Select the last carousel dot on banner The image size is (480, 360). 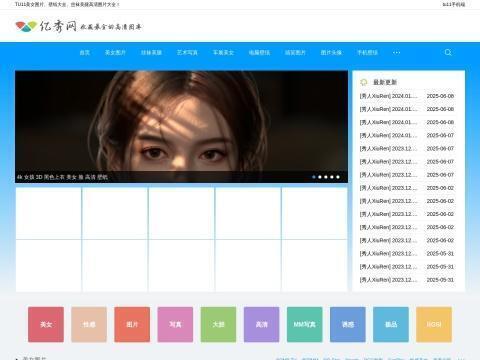click(x=338, y=177)
